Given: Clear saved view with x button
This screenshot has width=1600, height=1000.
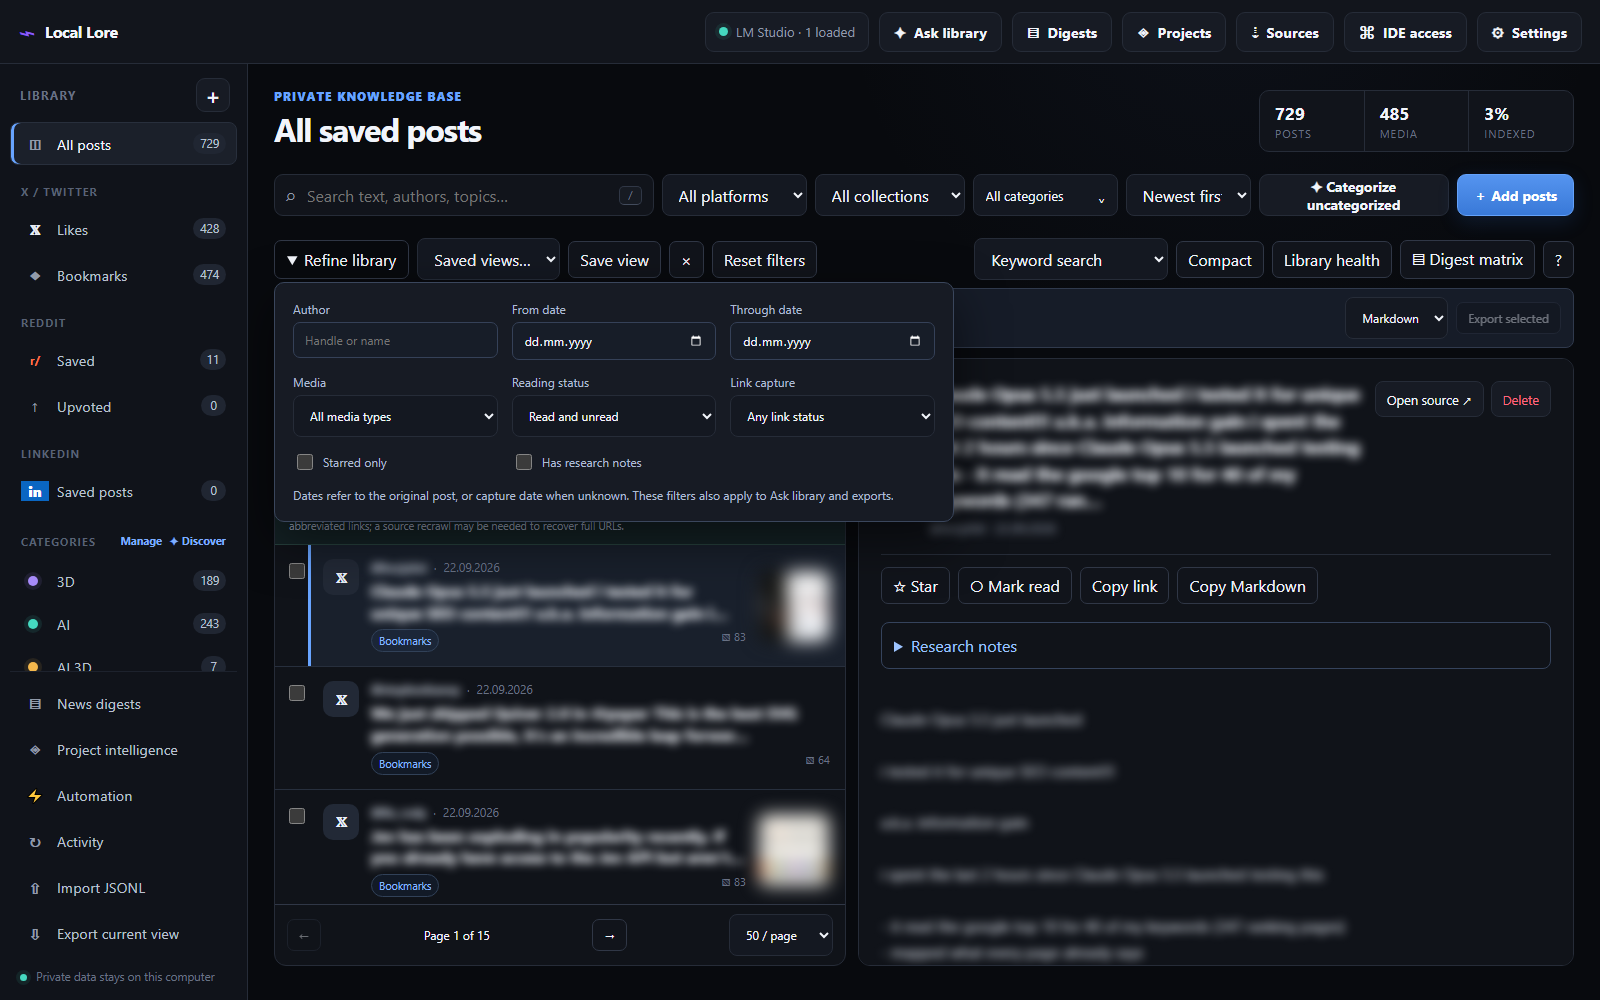Looking at the screenshot, I should pos(686,260).
